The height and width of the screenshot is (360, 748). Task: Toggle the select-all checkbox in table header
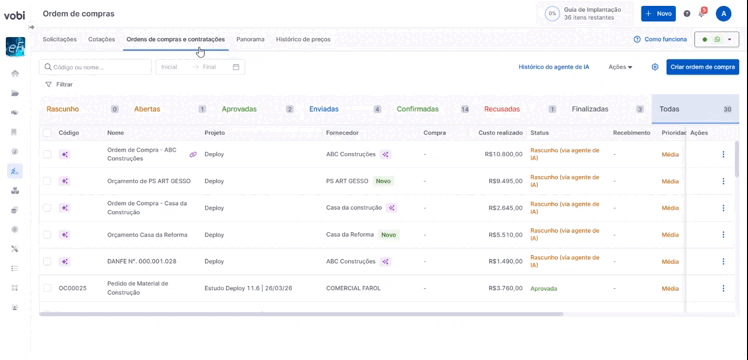click(47, 133)
